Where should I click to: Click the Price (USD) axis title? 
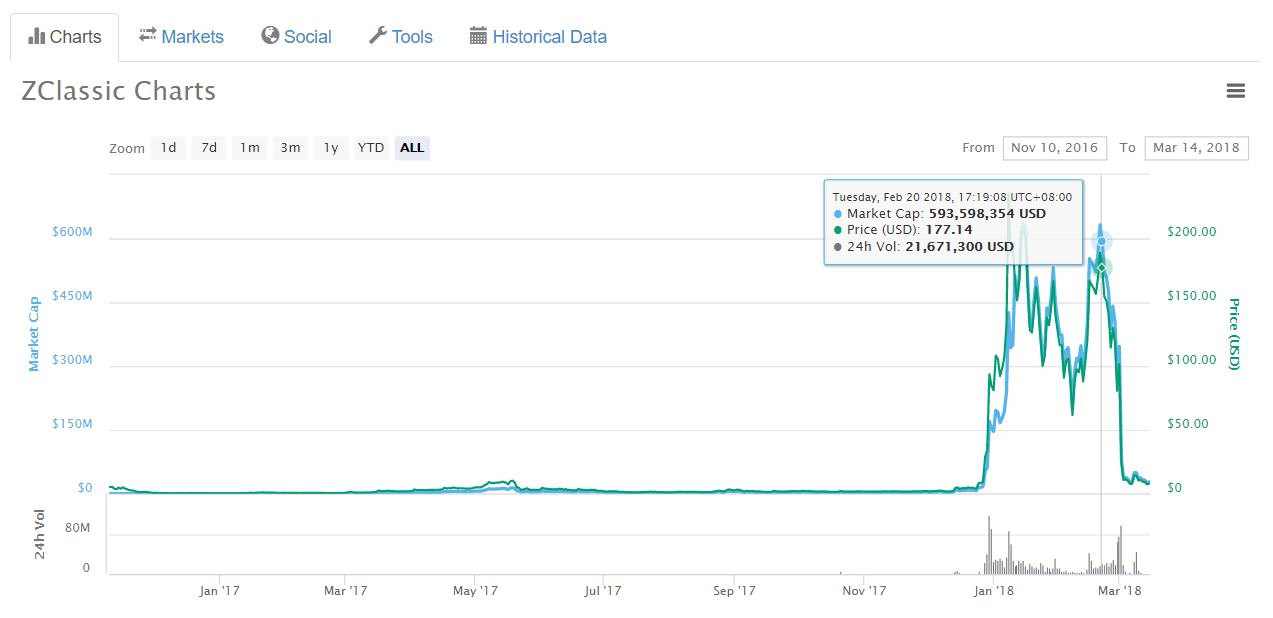pos(1234,334)
